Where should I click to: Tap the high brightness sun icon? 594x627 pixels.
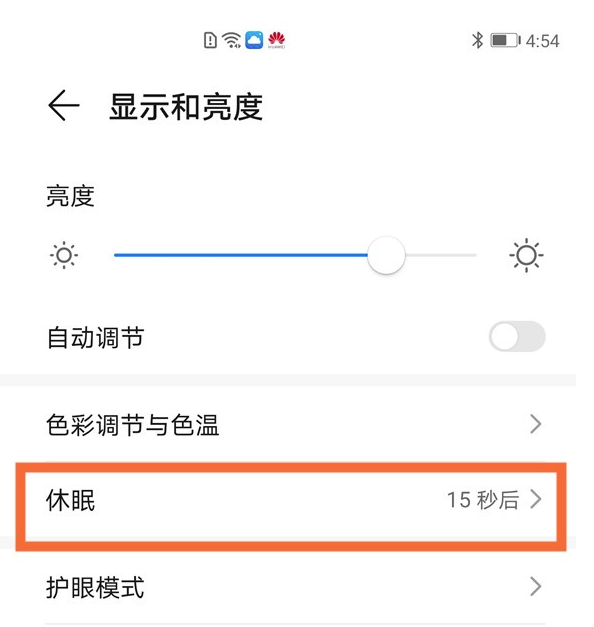pos(526,255)
